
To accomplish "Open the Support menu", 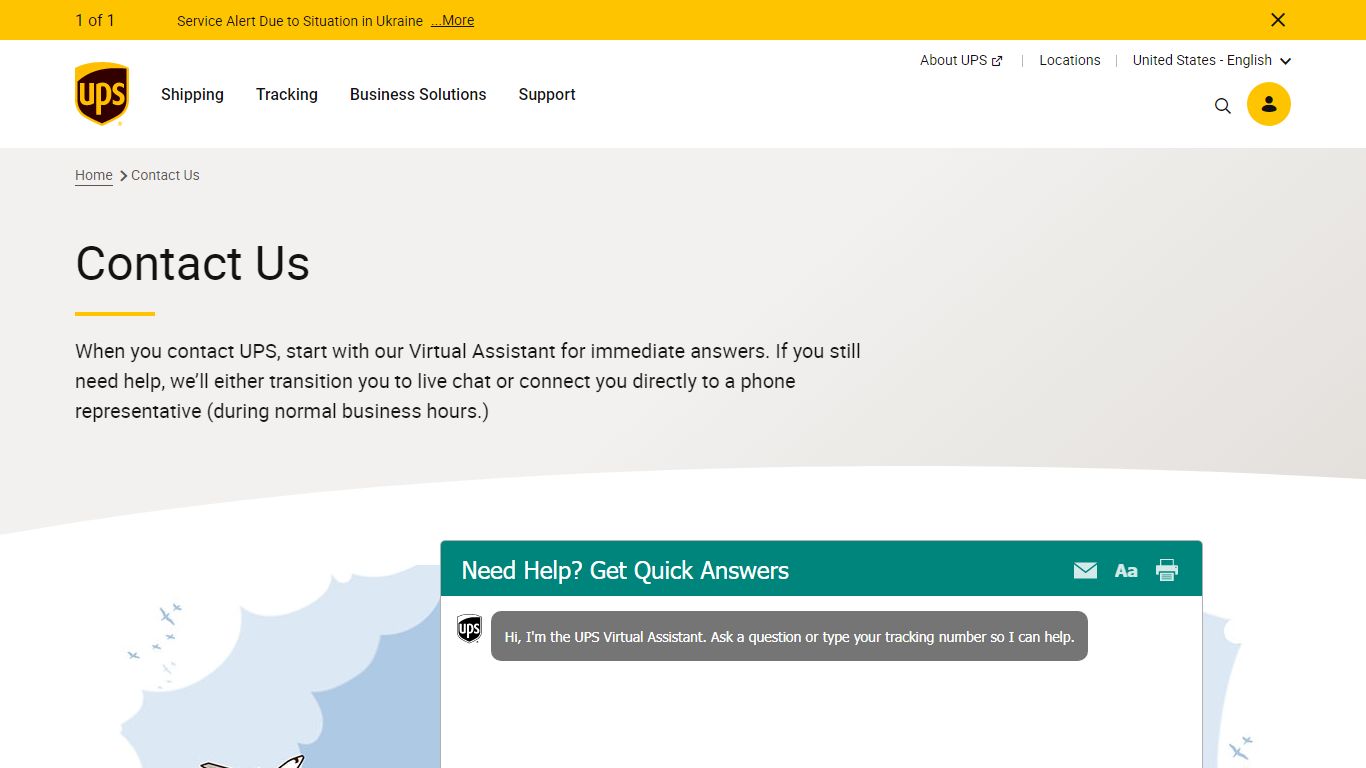I will (547, 94).
